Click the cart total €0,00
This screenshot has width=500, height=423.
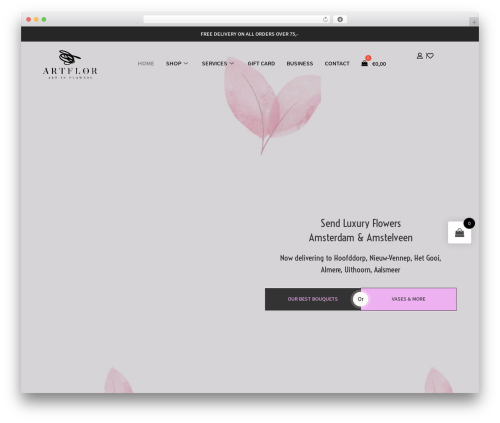(x=379, y=64)
